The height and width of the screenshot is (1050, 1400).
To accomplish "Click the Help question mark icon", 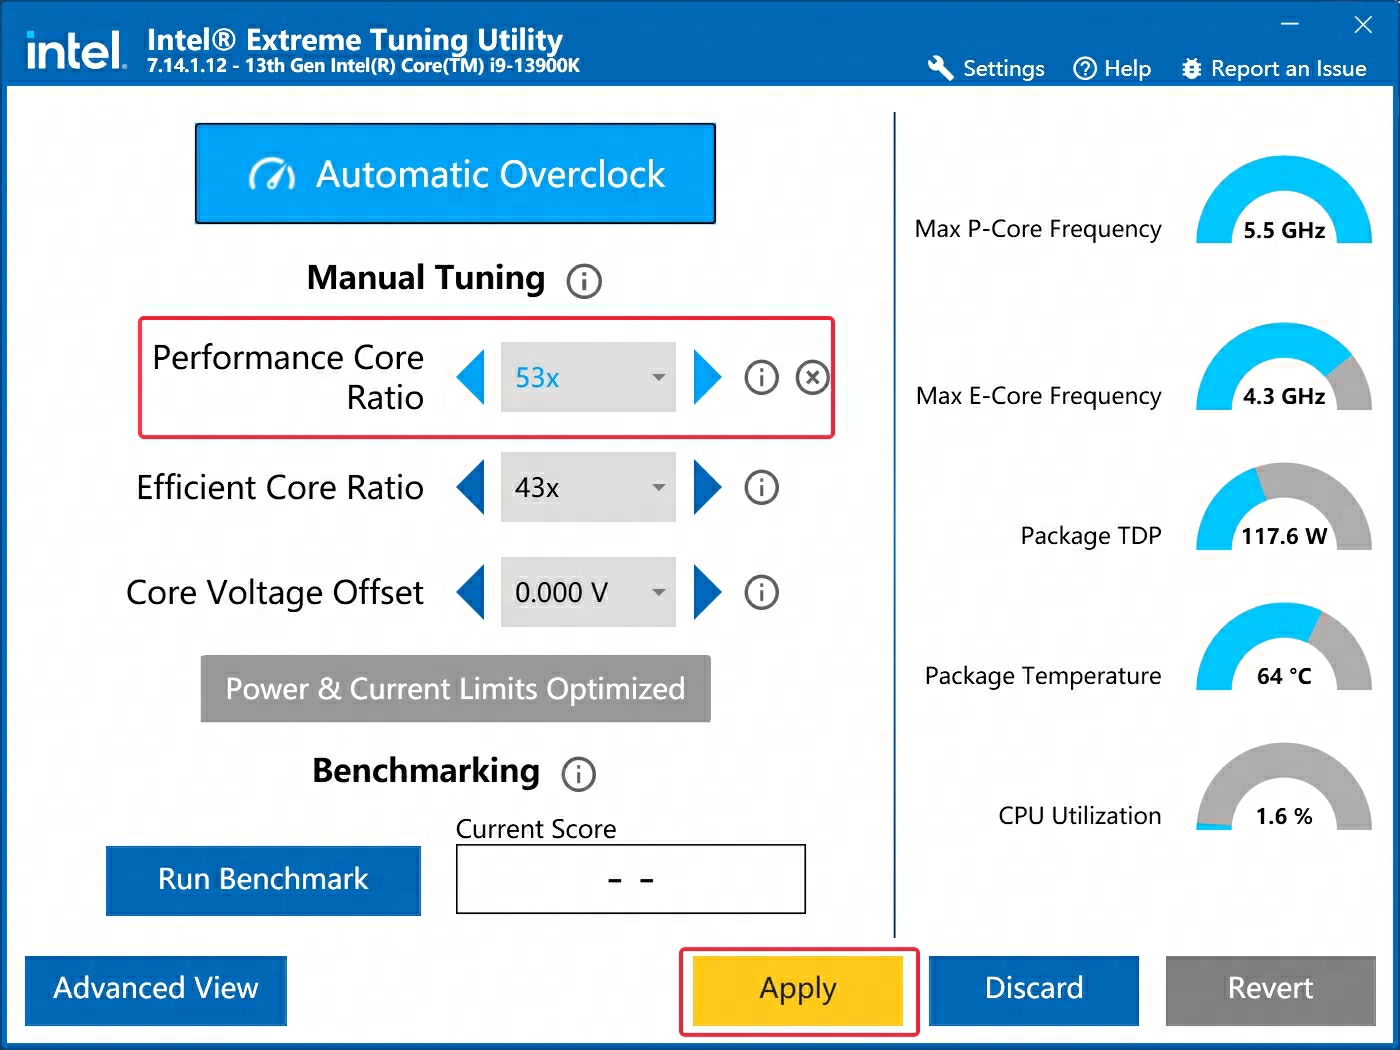I will [x=1084, y=68].
